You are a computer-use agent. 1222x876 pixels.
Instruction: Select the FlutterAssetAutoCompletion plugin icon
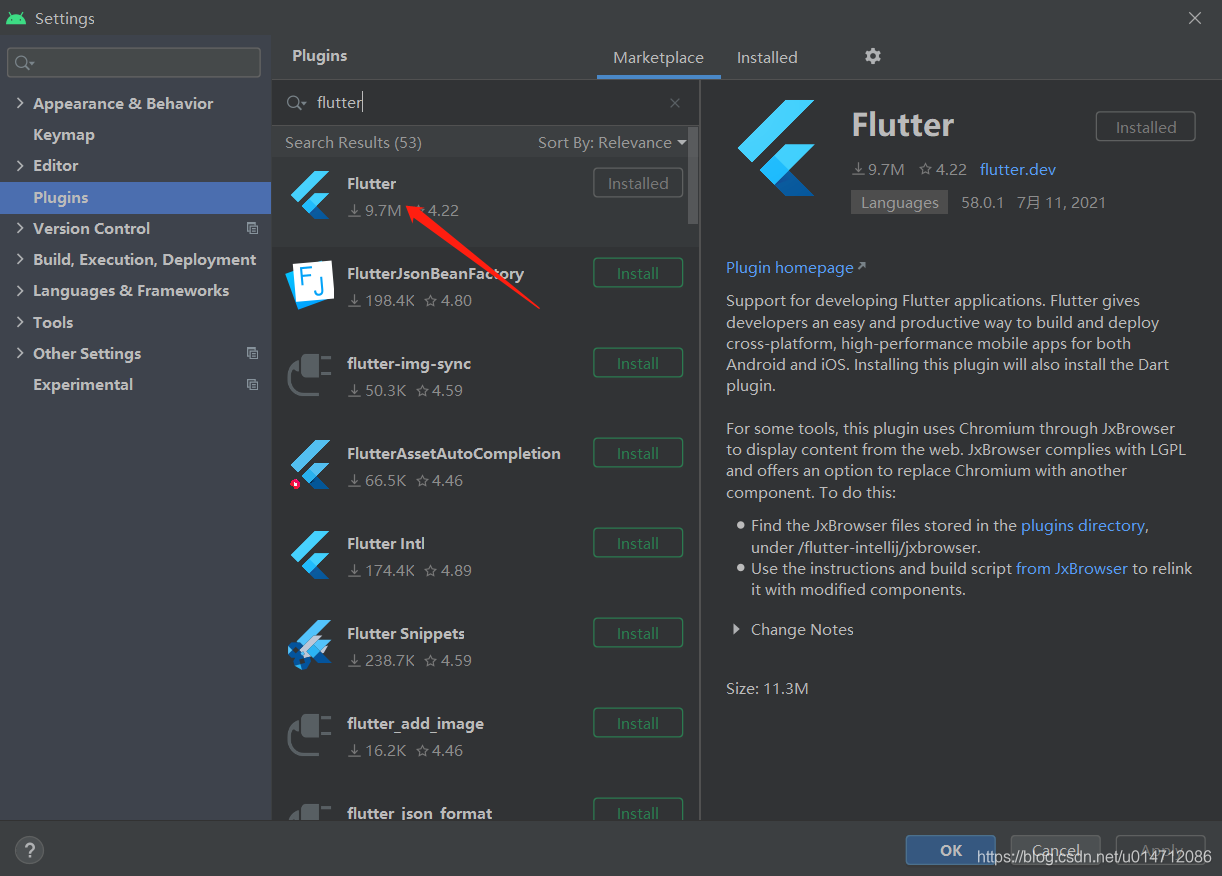[x=310, y=465]
